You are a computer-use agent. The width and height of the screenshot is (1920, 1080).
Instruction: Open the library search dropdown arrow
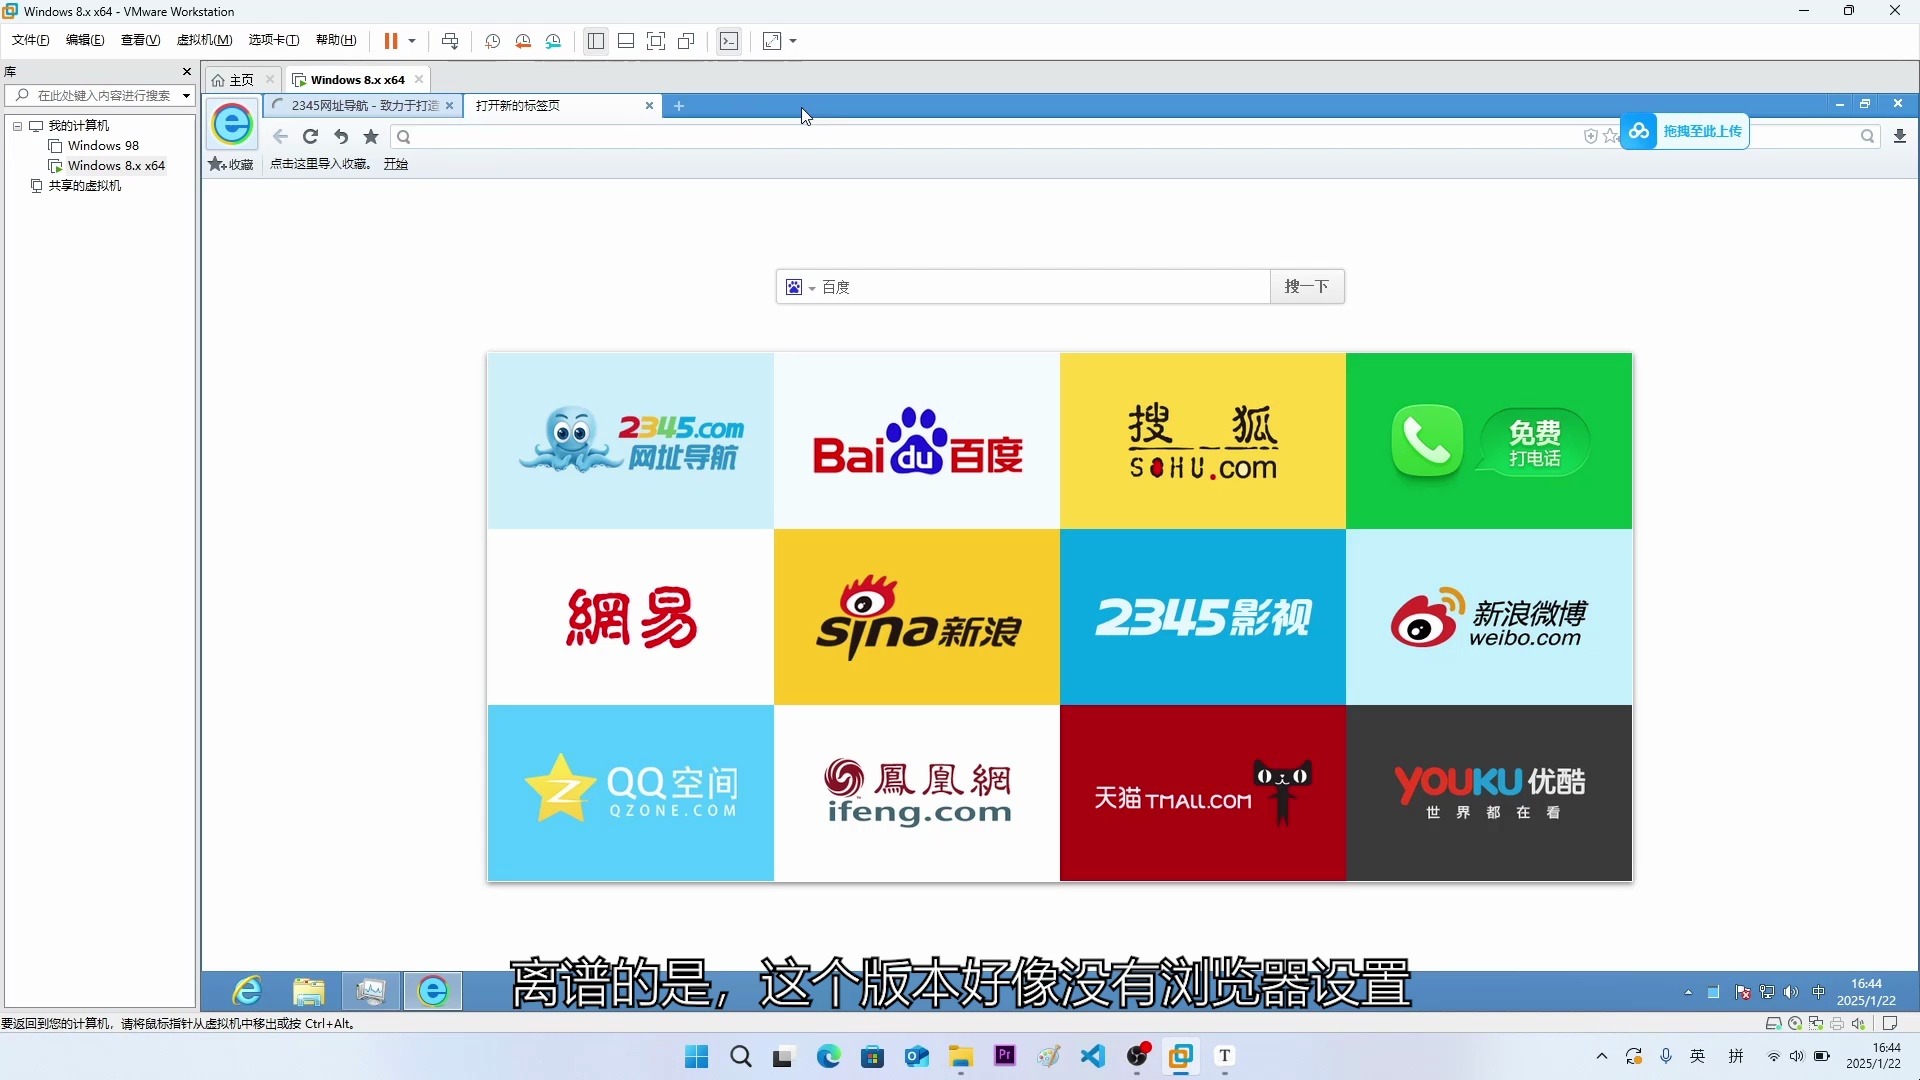[186, 96]
